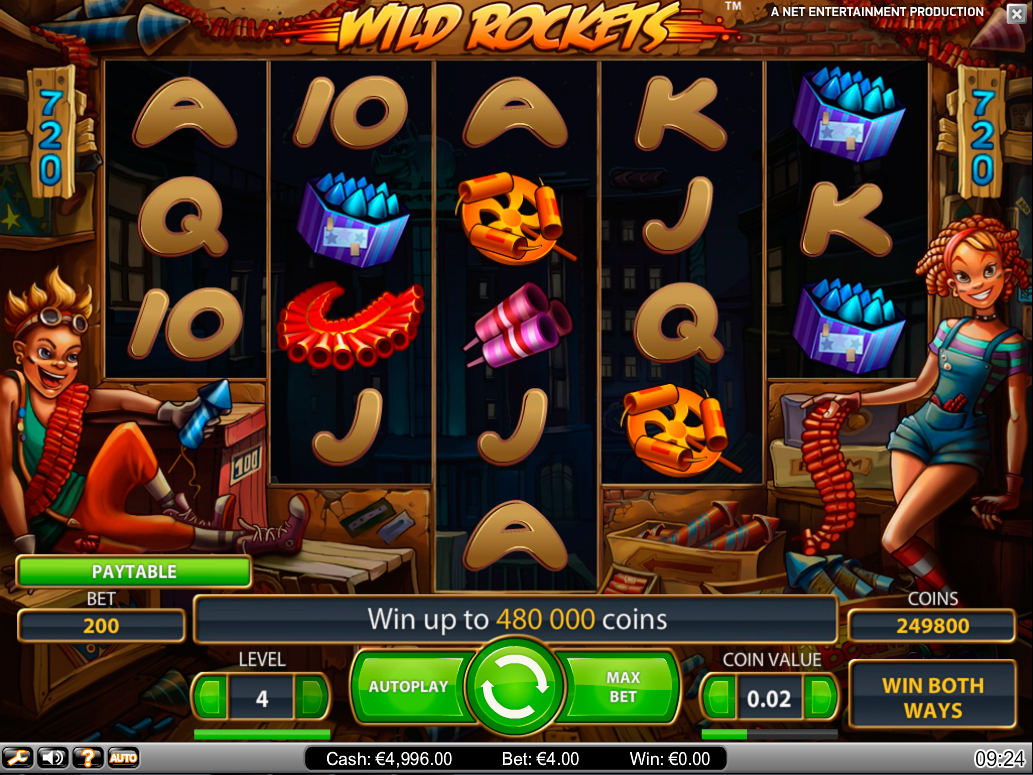The height and width of the screenshot is (775, 1033).
Task: Open the wrench settings icon
Action: [18, 759]
